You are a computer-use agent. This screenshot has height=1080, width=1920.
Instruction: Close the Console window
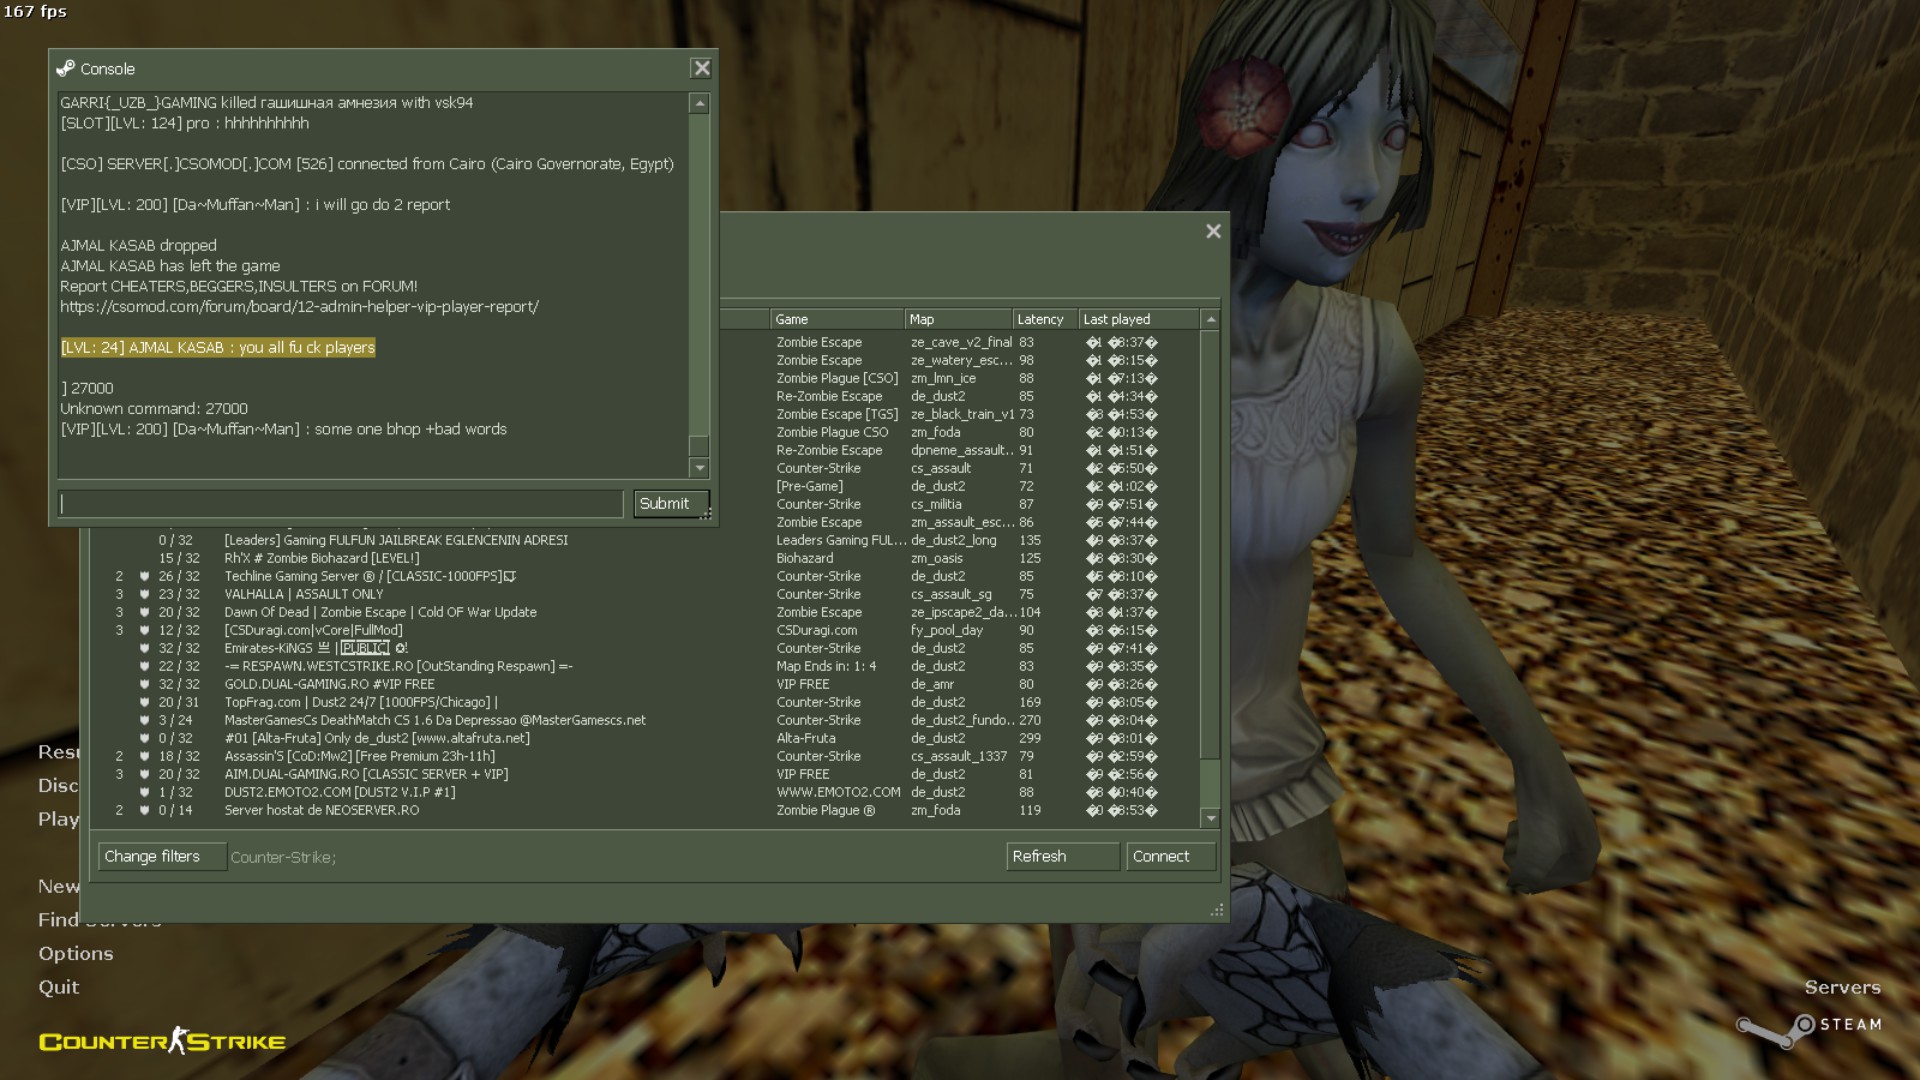pos(701,68)
